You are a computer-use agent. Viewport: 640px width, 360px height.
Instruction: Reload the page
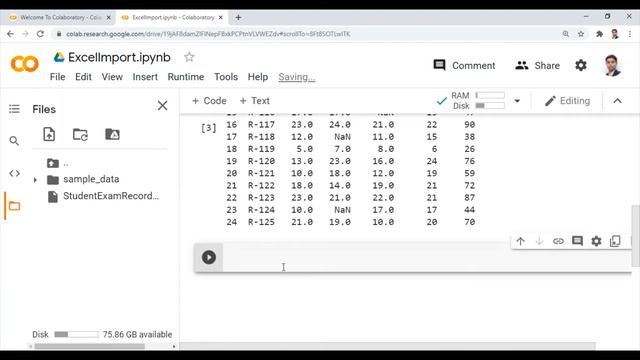(x=40, y=34)
